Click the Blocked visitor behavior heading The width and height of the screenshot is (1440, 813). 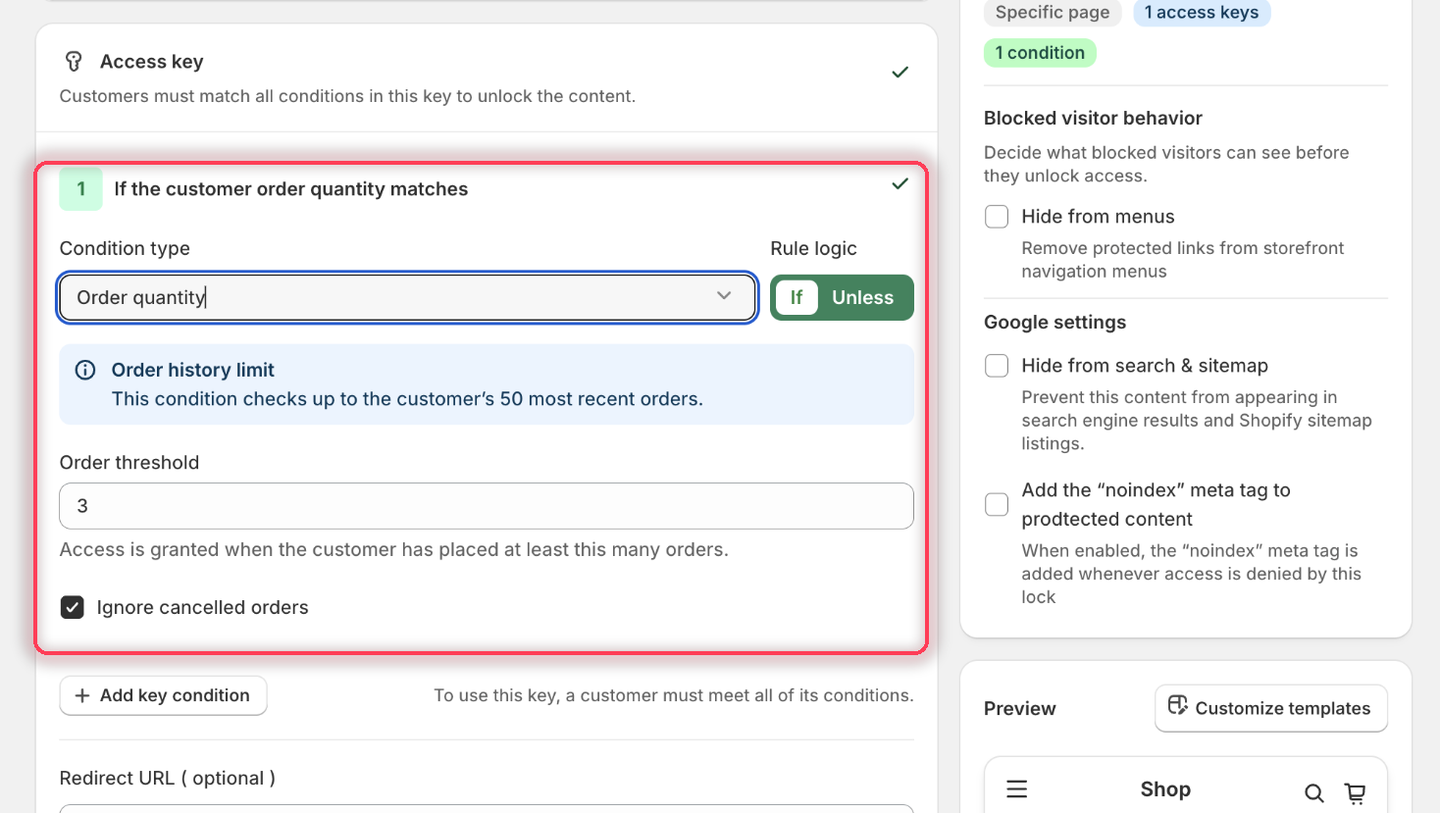1093,118
